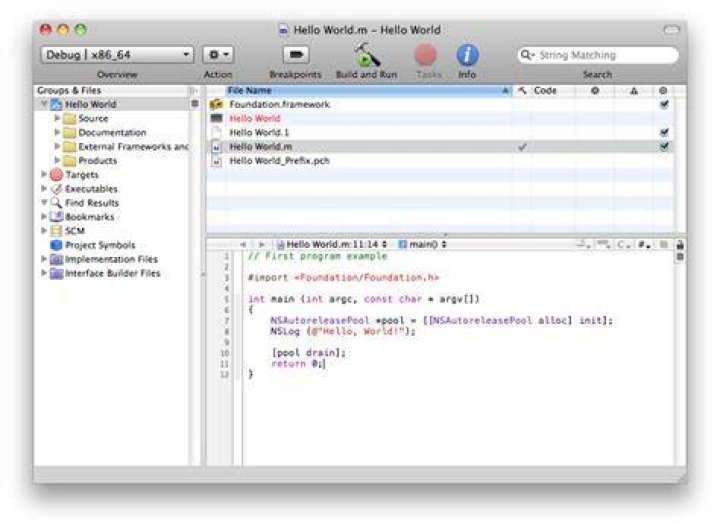Click the counterpart C button in editor bar

pos(623,245)
